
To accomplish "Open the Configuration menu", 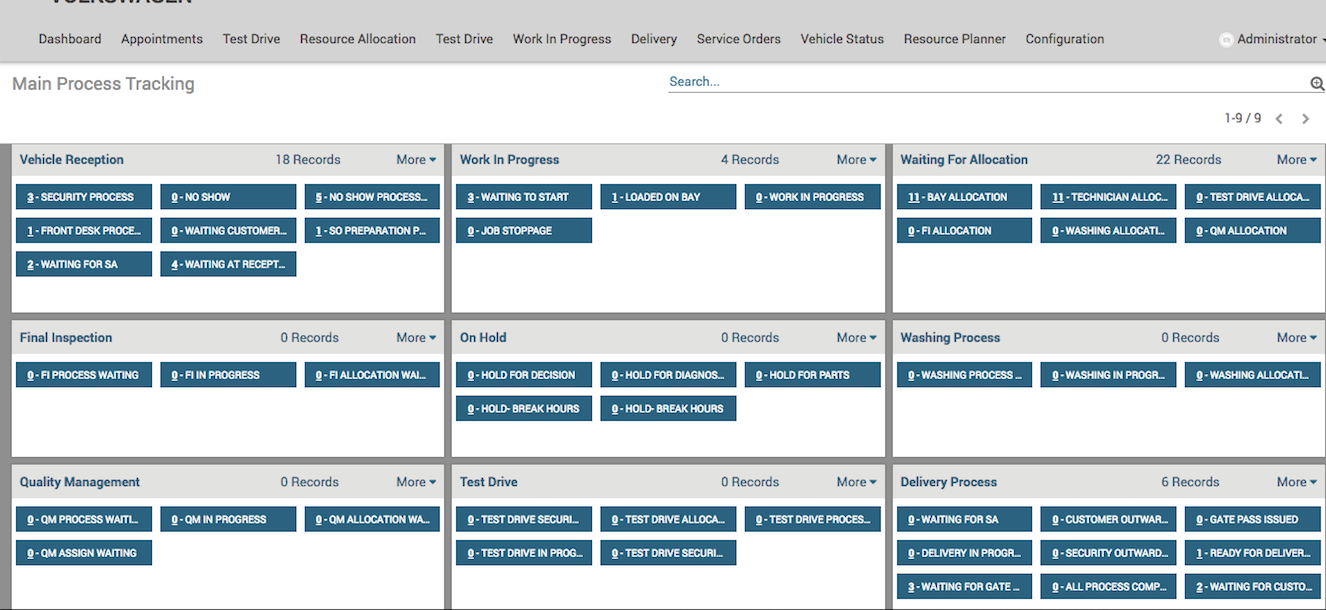I will click(1064, 39).
